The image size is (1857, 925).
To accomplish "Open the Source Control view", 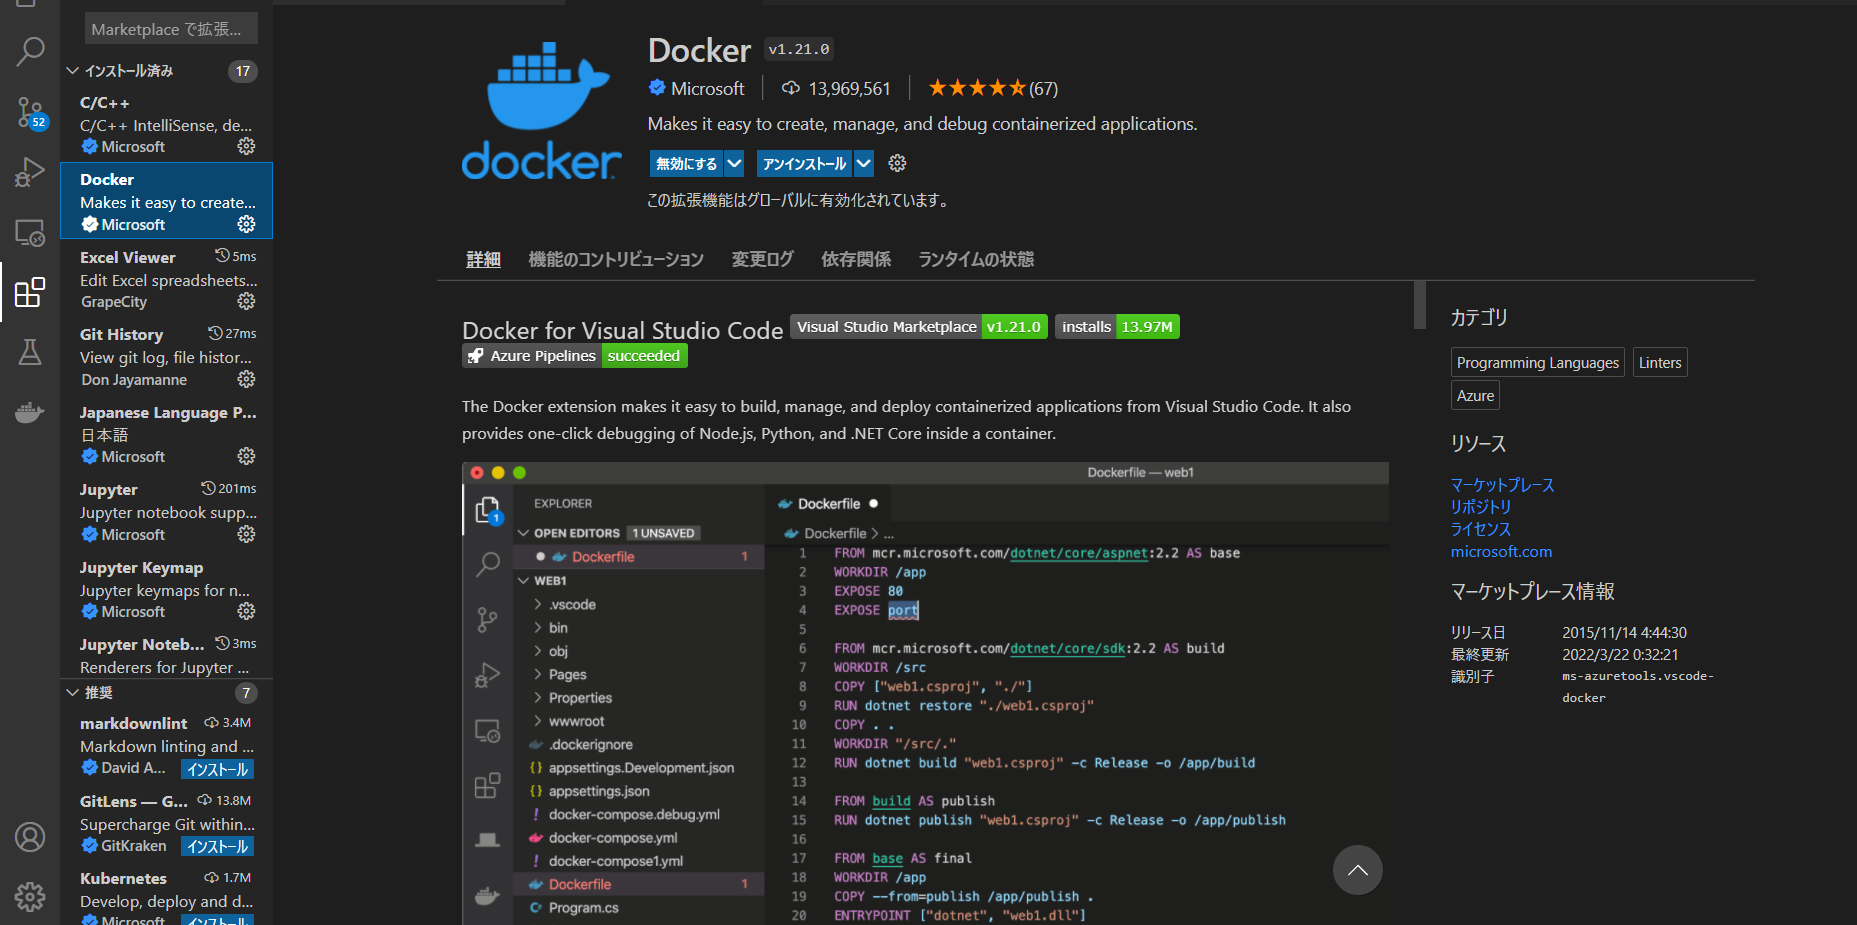I will tap(30, 112).
